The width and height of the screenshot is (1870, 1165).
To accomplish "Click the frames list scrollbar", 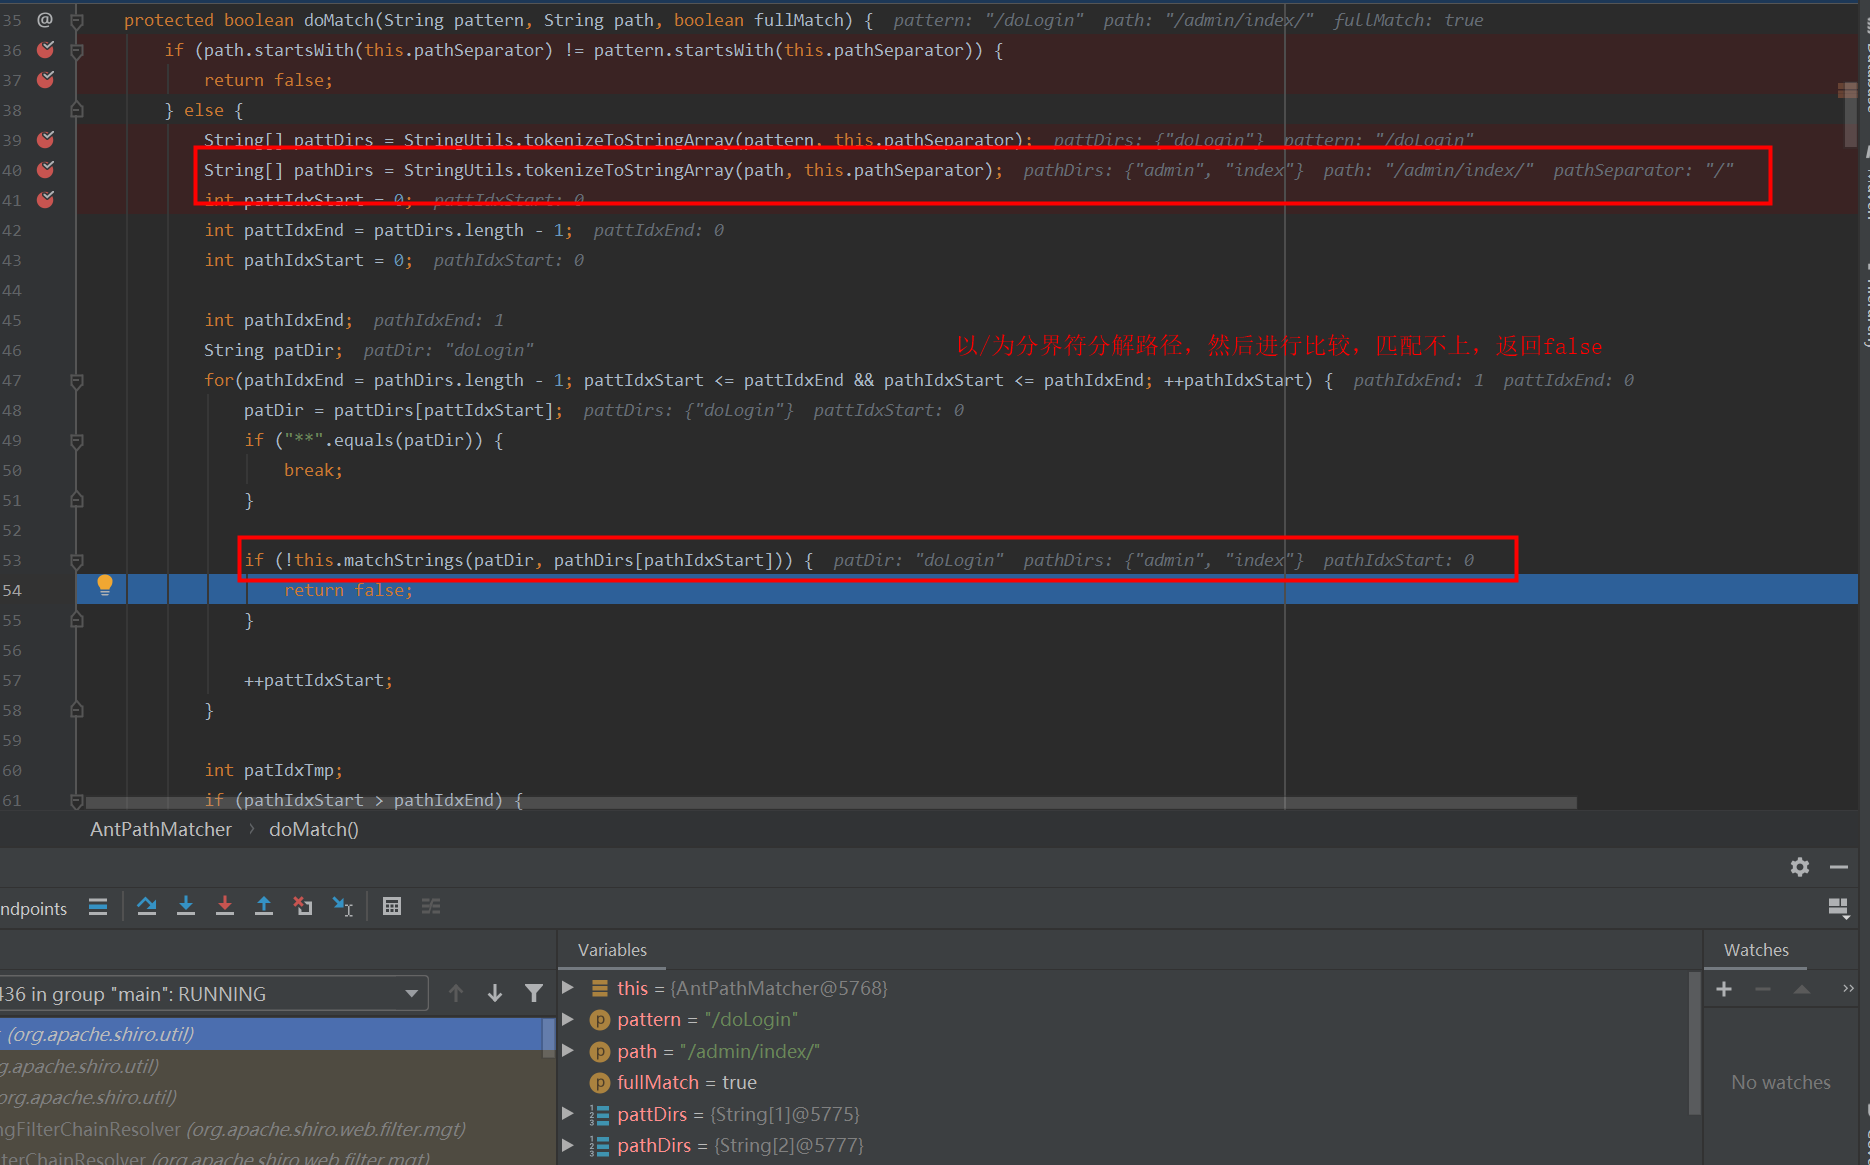I will [548, 1038].
